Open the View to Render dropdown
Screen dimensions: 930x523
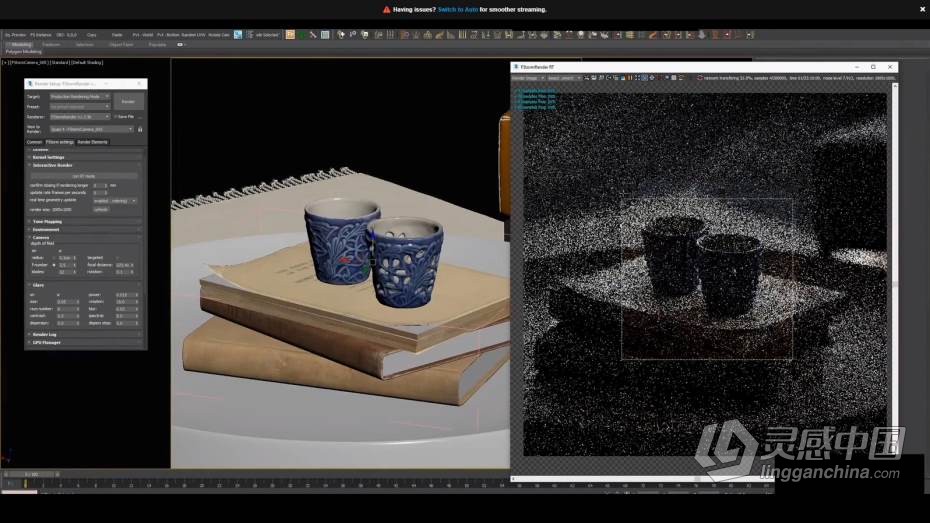91,129
